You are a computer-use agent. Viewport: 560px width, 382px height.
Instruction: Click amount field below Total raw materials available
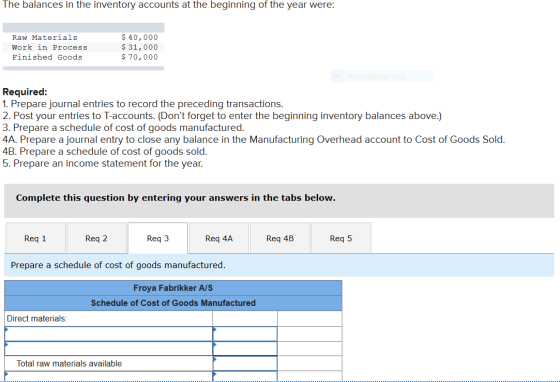[x=245, y=376]
